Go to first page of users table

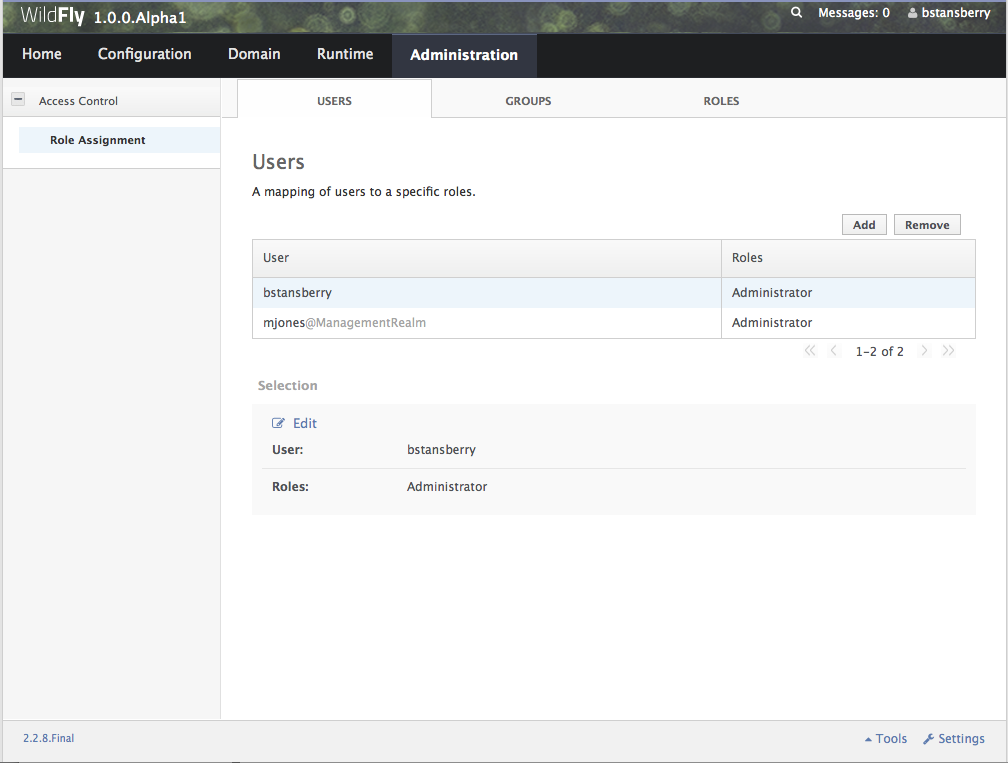pos(810,351)
